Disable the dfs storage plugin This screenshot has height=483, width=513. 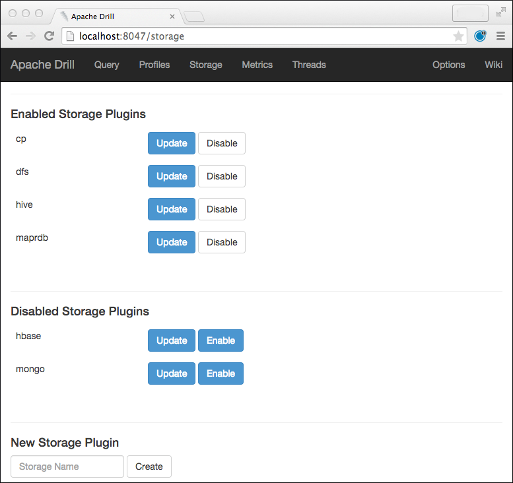click(222, 176)
